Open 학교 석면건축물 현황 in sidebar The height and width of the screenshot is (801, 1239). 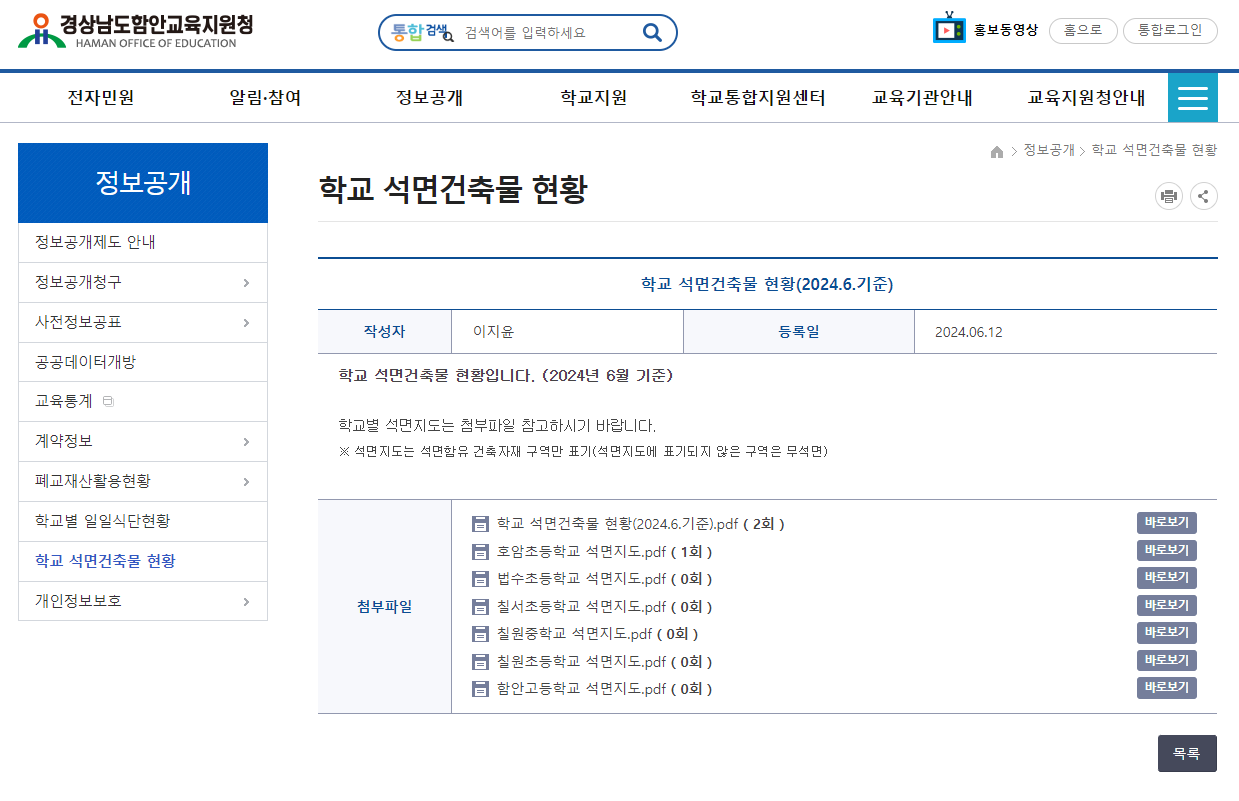point(143,562)
